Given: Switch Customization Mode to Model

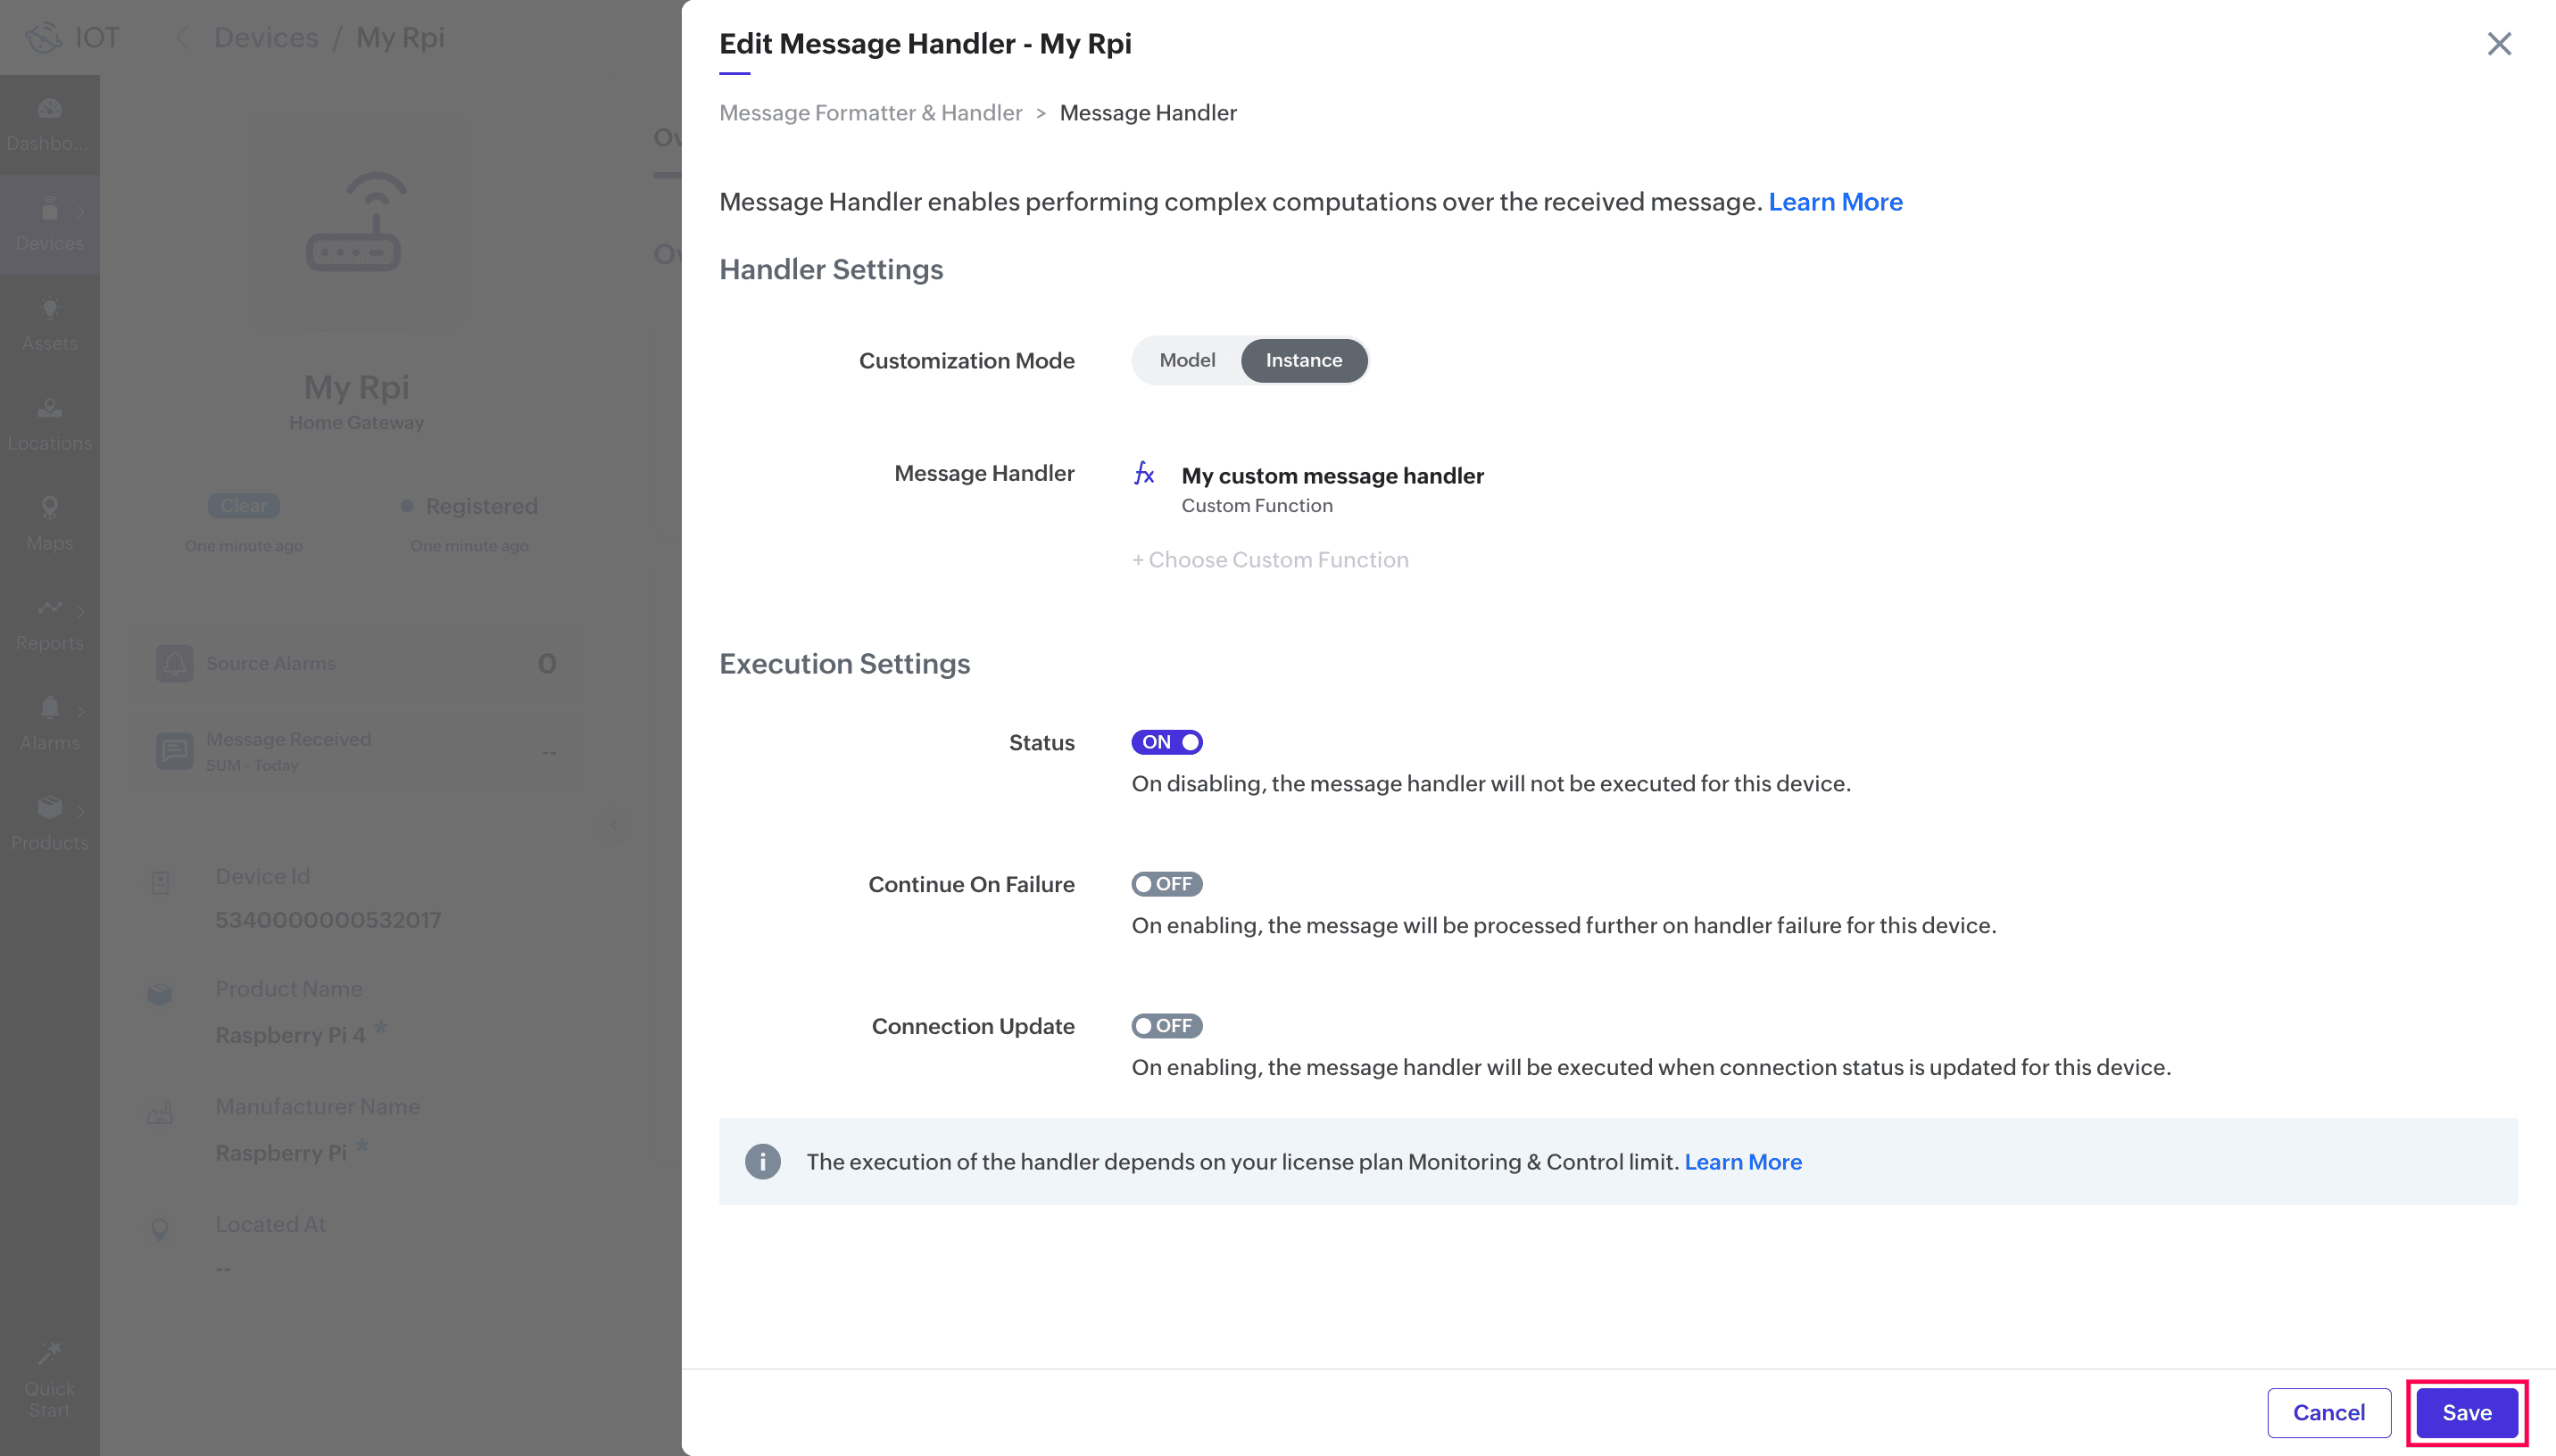Looking at the screenshot, I should (1187, 360).
